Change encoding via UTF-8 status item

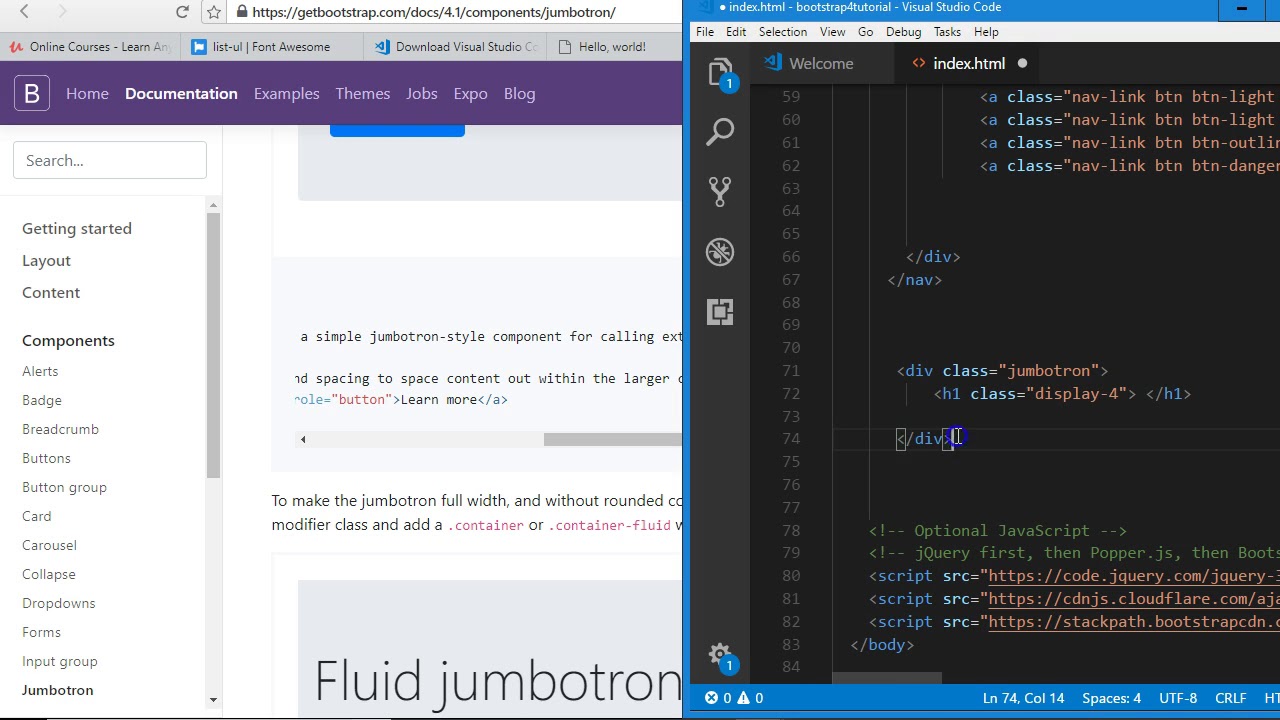(x=1177, y=698)
